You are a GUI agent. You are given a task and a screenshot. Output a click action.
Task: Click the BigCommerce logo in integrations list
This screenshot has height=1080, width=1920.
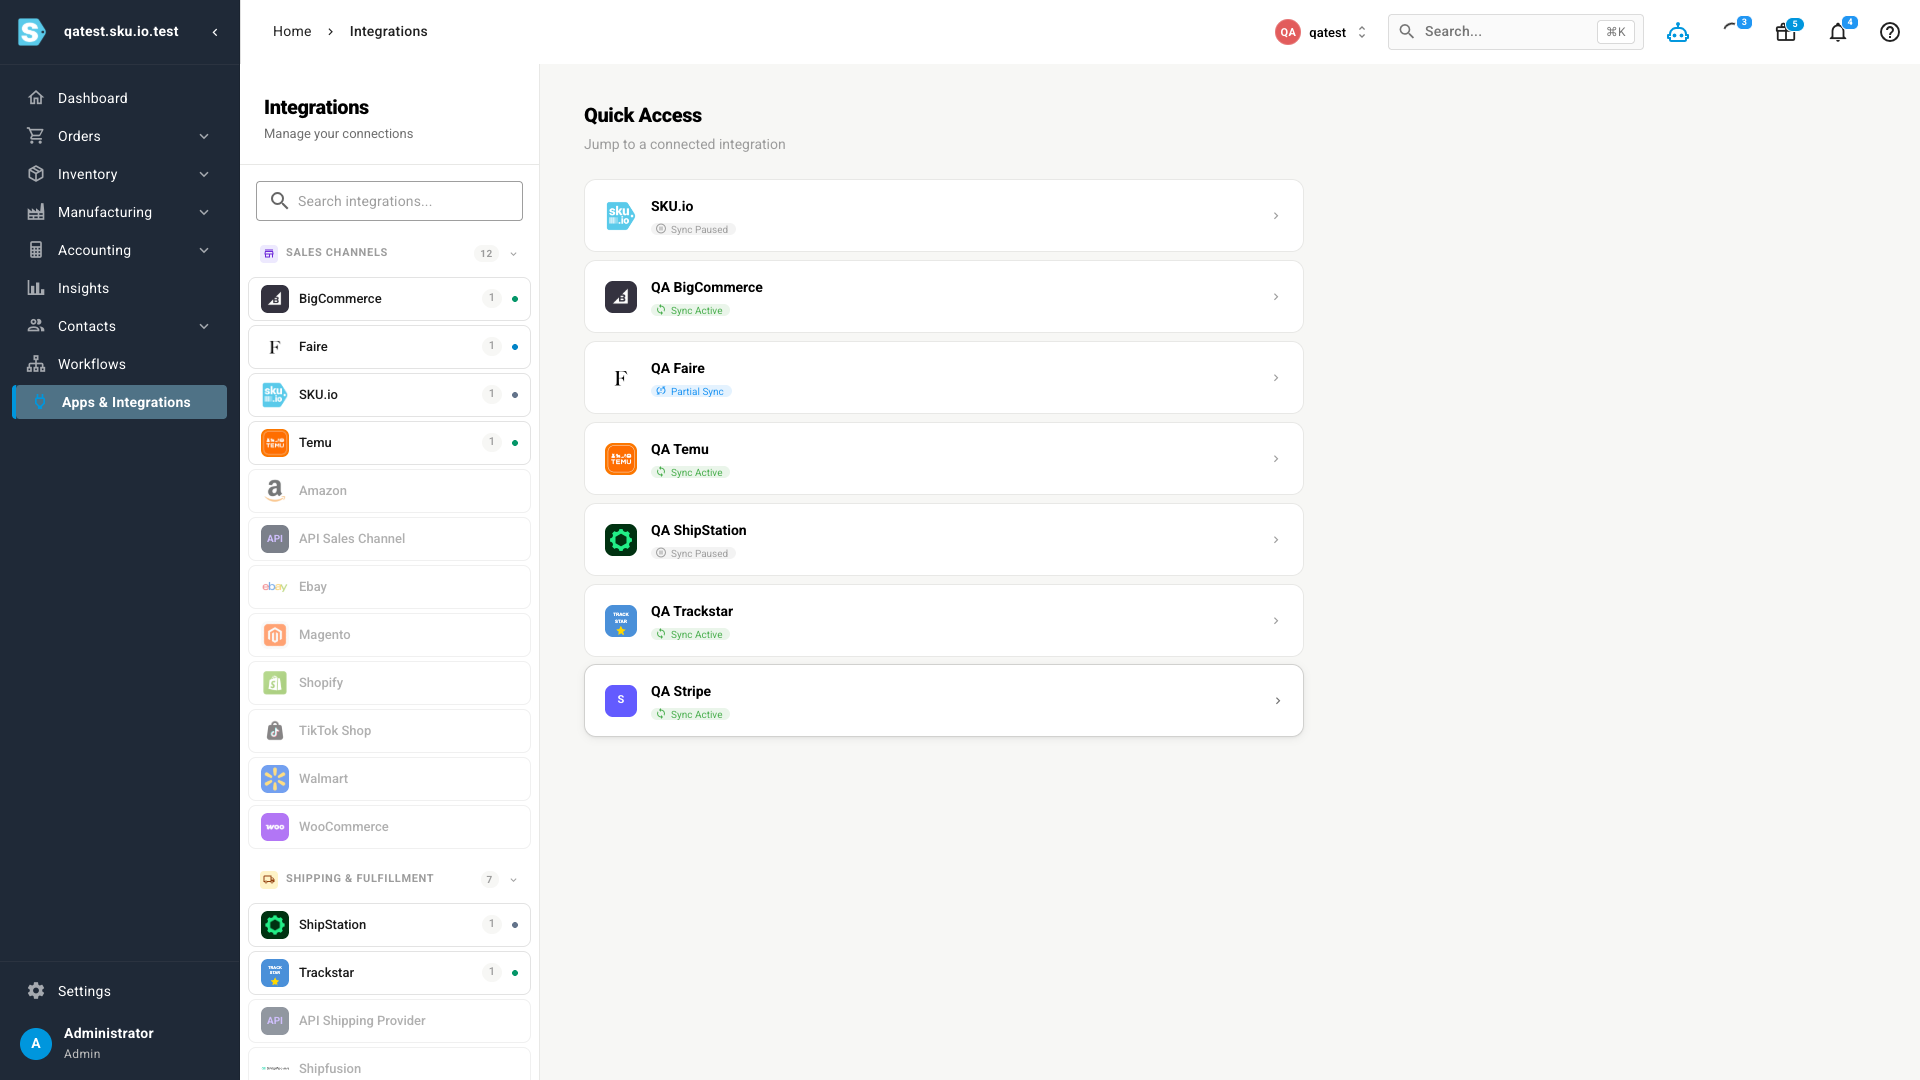pos(275,299)
